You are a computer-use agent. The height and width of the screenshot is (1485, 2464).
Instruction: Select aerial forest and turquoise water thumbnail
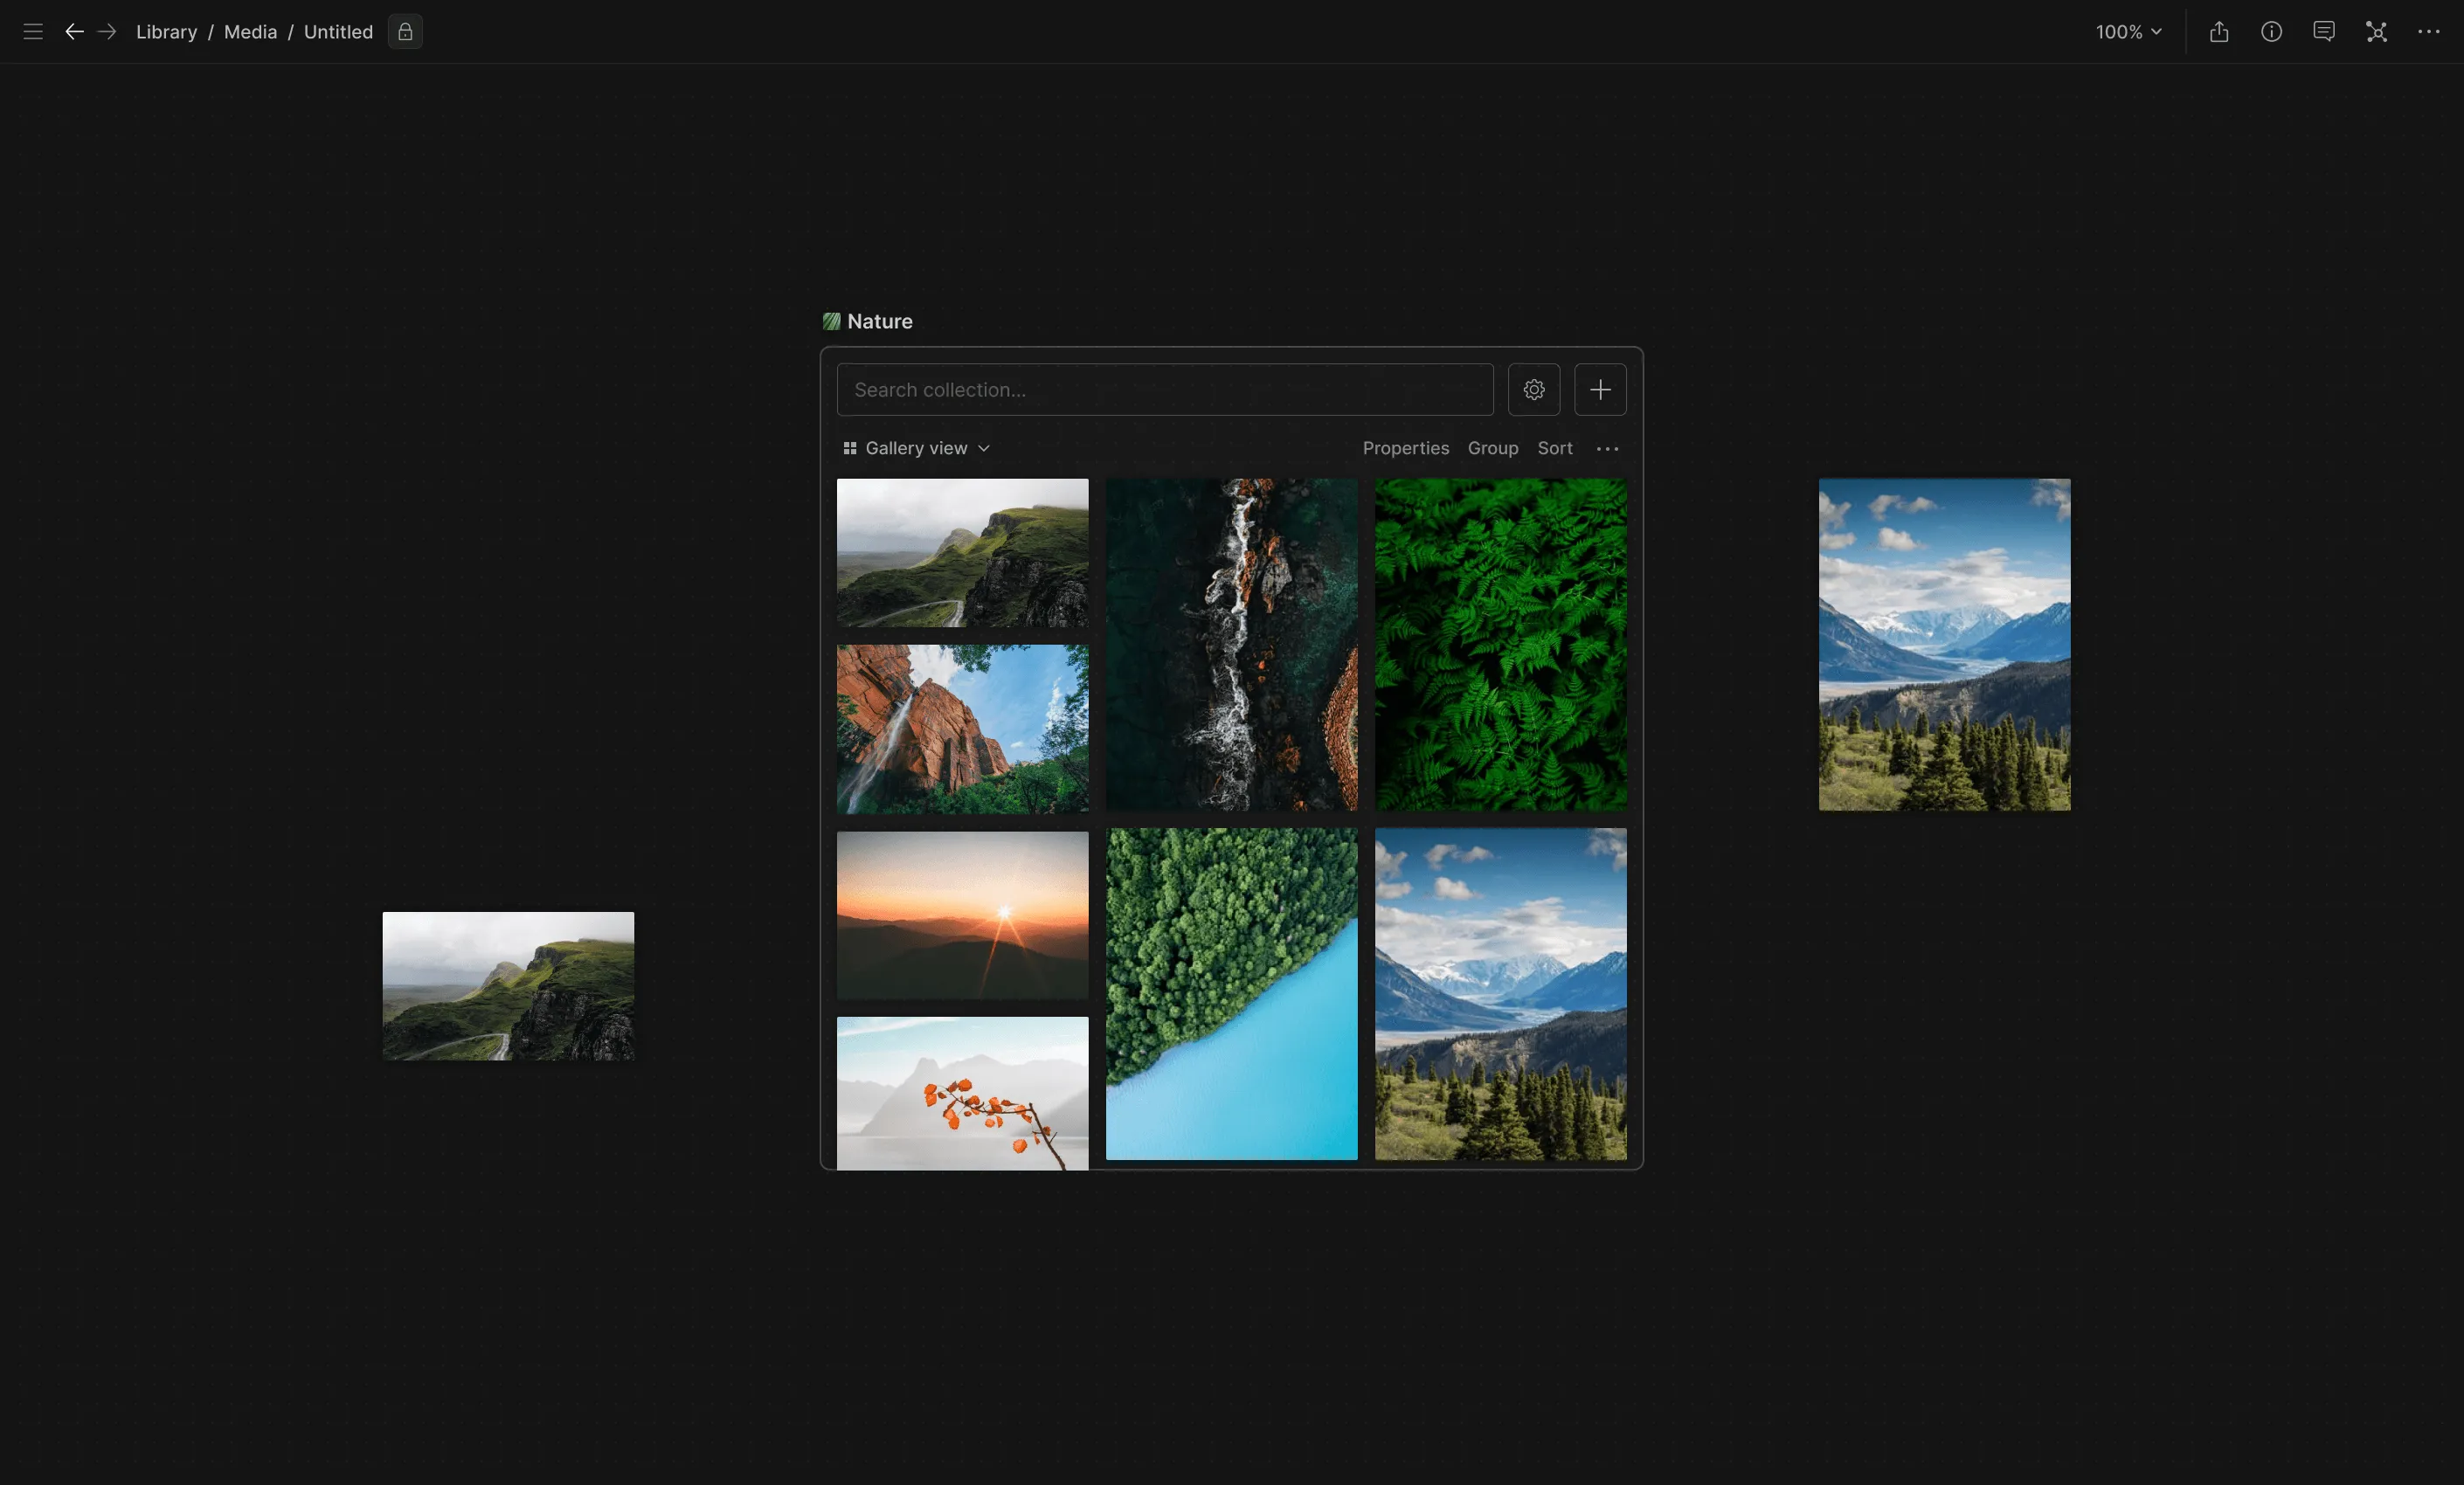1231,994
